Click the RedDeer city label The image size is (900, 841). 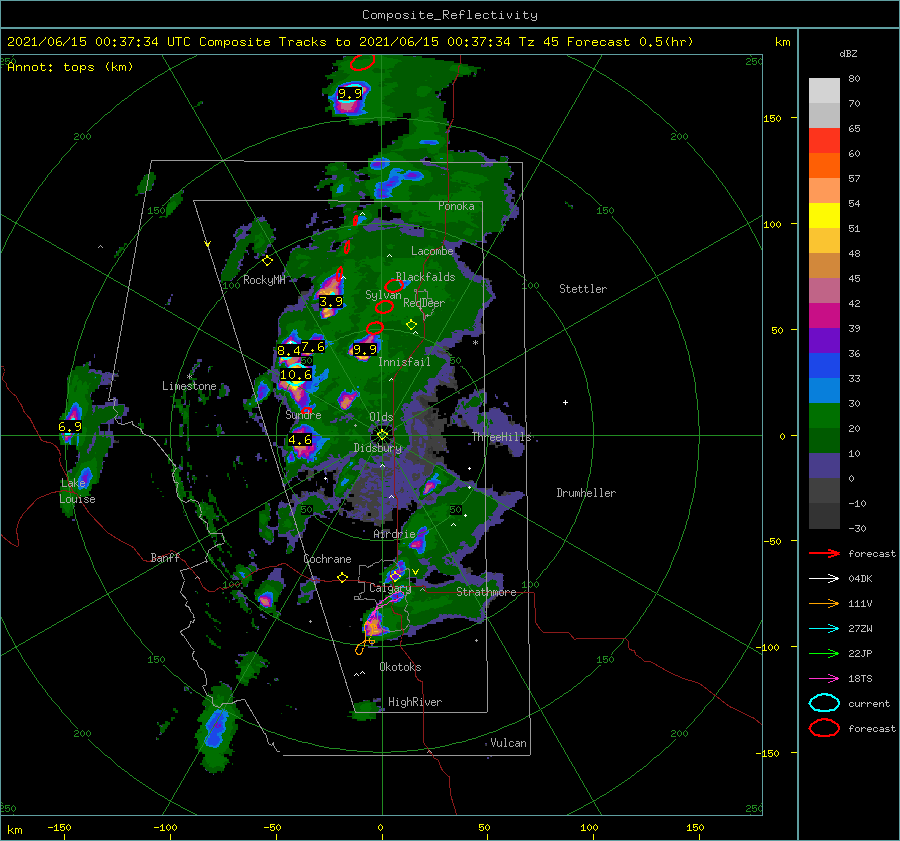coord(424,303)
